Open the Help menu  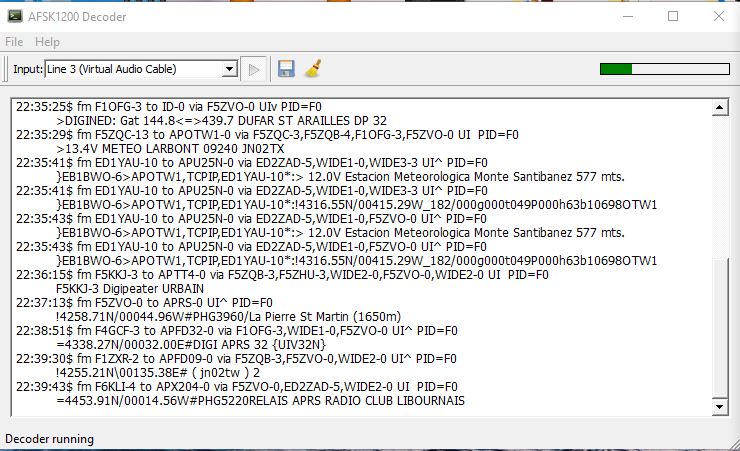[x=47, y=42]
